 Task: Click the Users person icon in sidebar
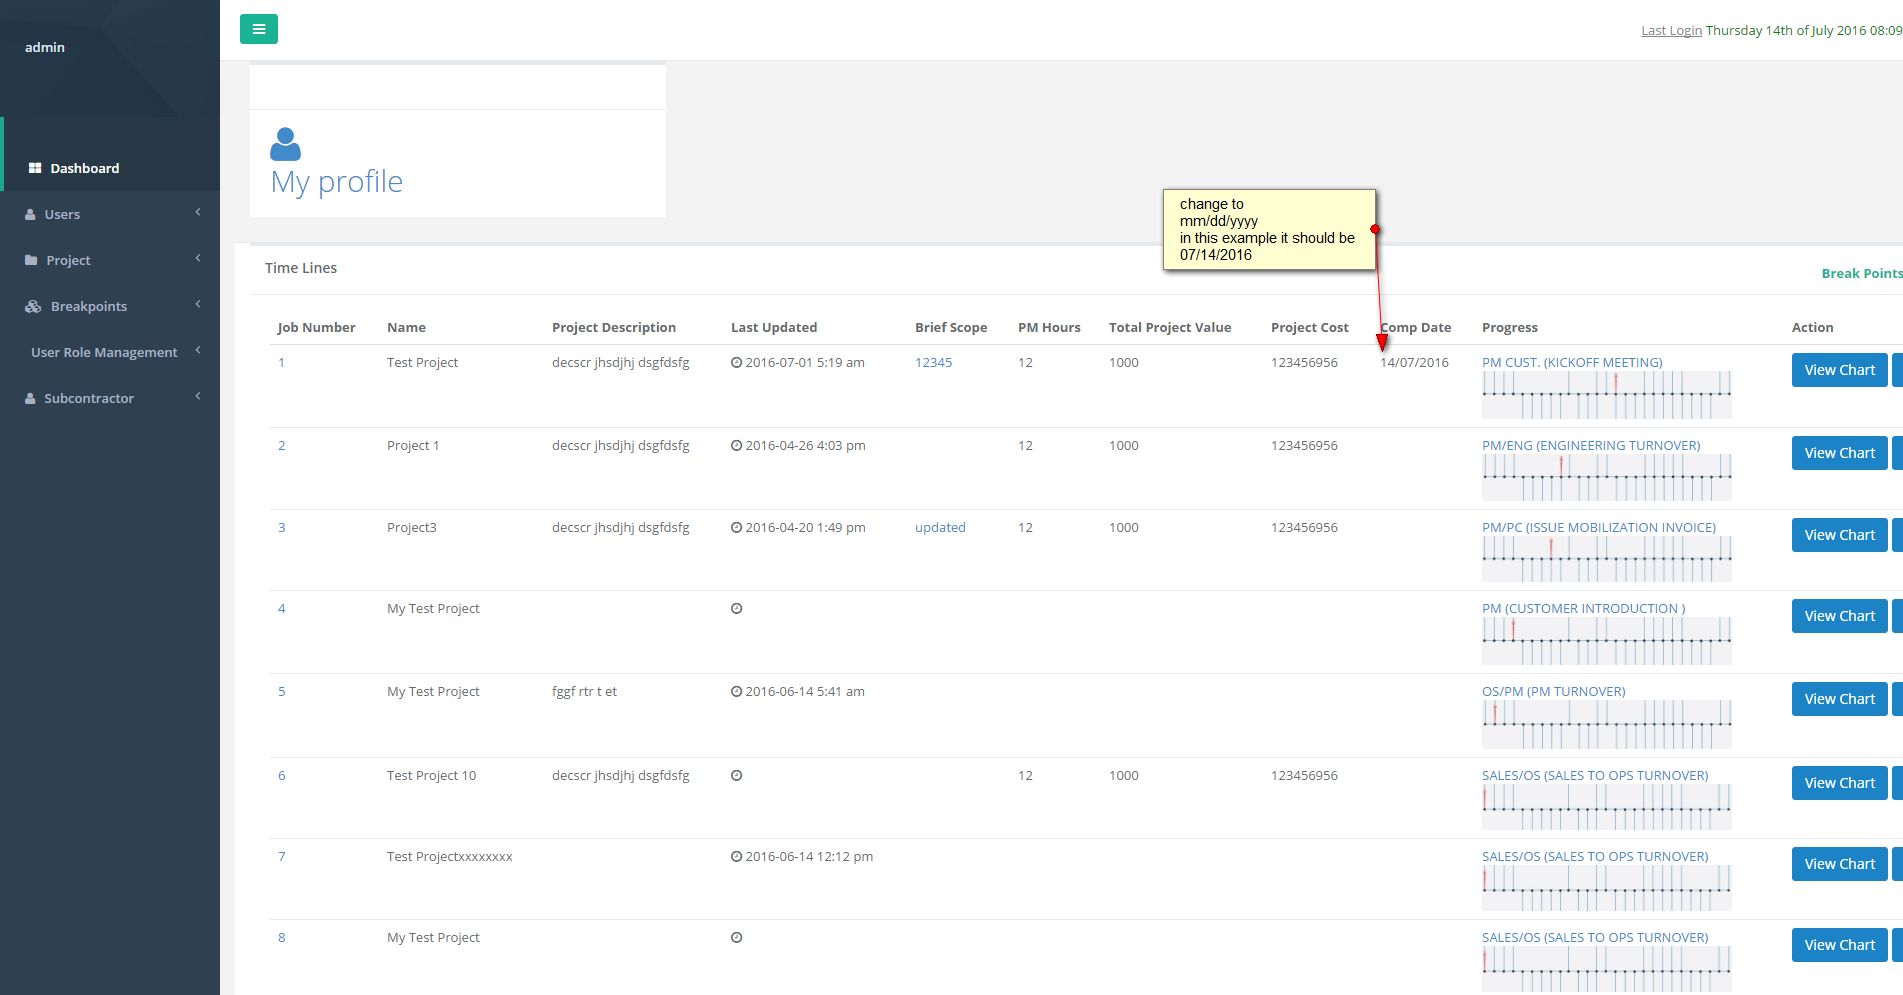pyautogui.click(x=31, y=214)
